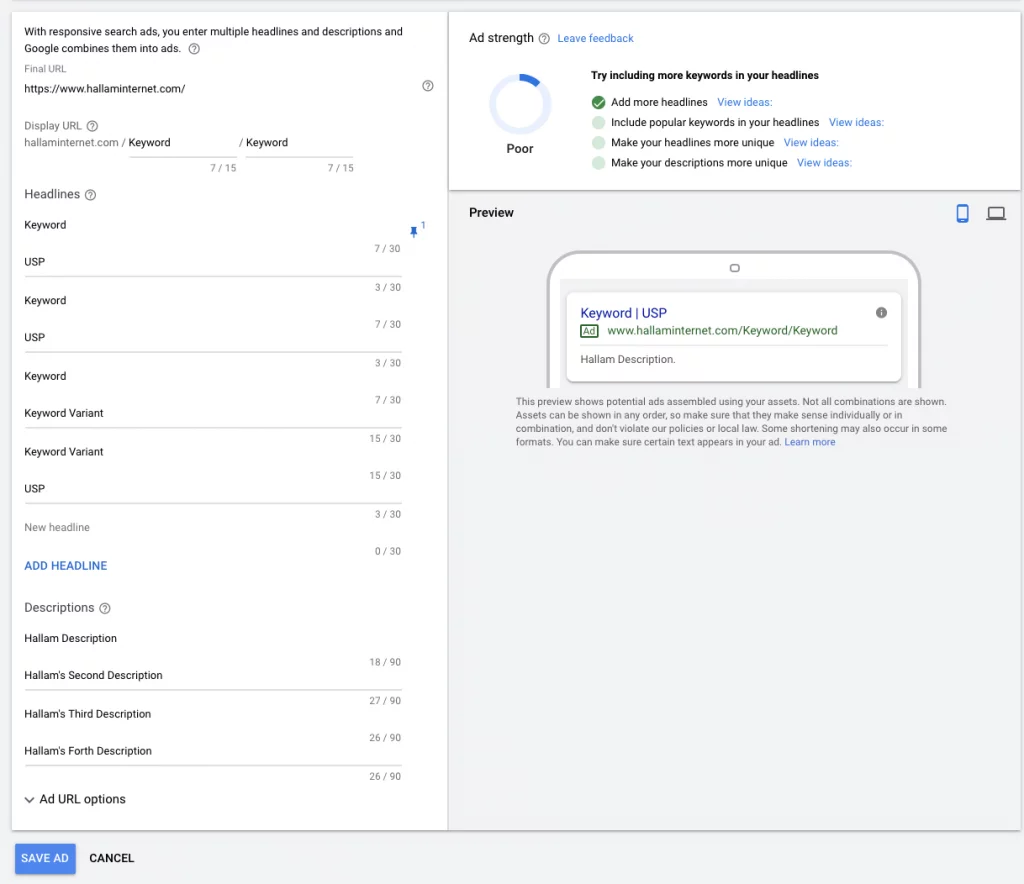Switch preview to mobile device icon
The image size is (1024, 884).
(962, 213)
